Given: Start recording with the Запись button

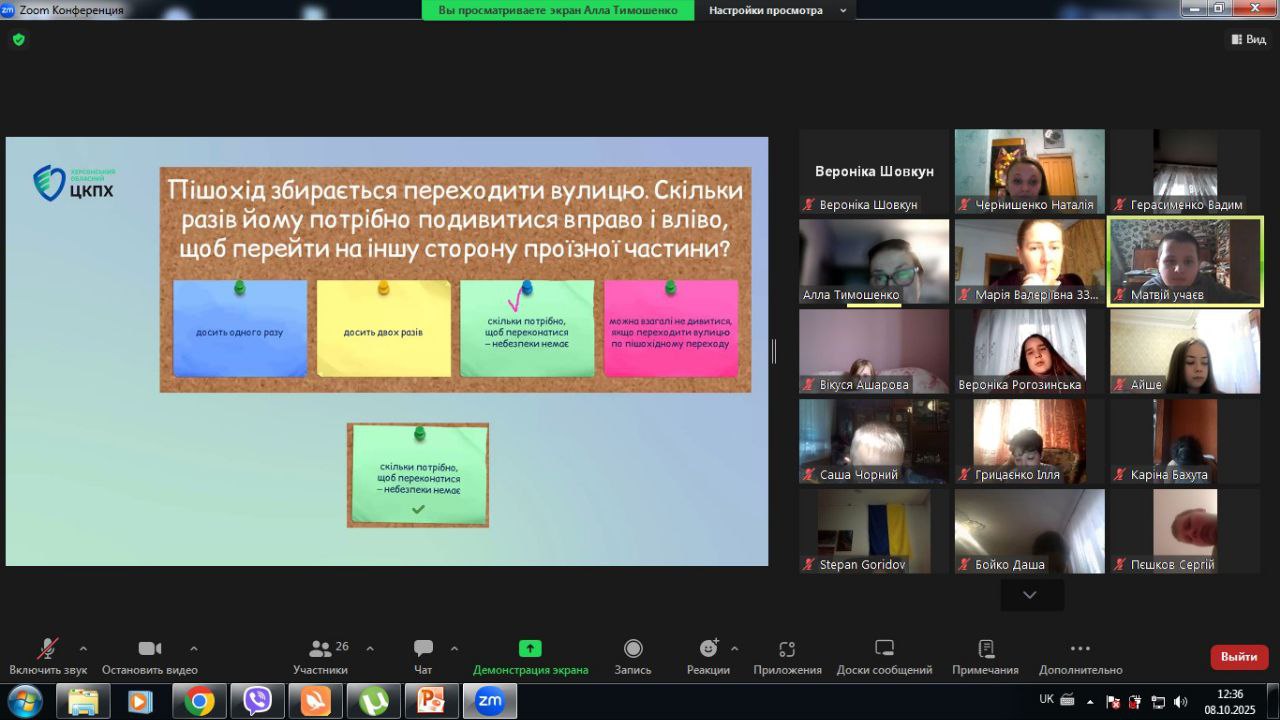Looking at the screenshot, I should (633, 649).
